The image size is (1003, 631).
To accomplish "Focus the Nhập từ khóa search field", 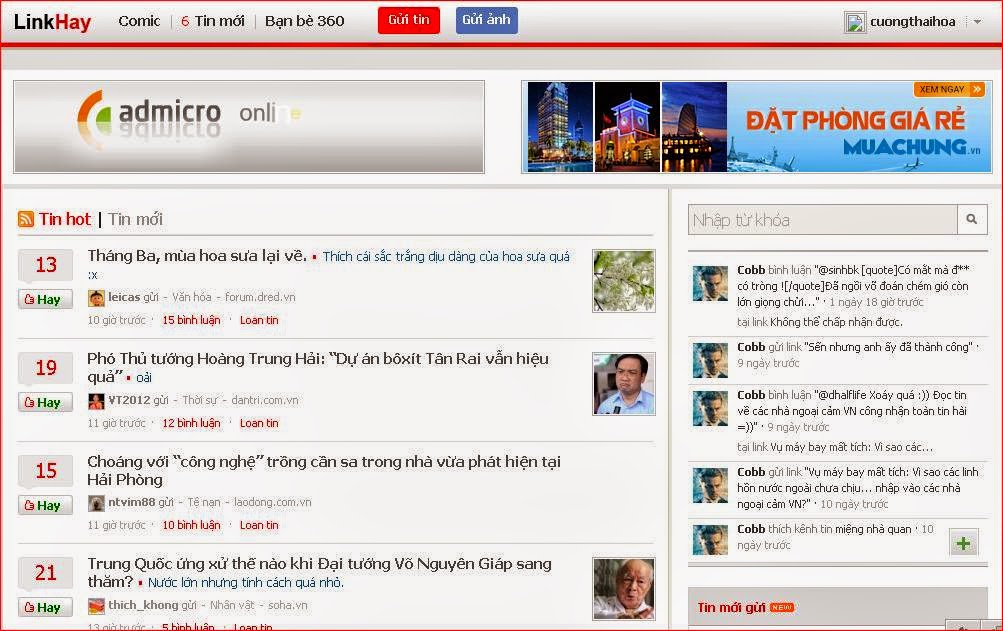I will pos(823,220).
